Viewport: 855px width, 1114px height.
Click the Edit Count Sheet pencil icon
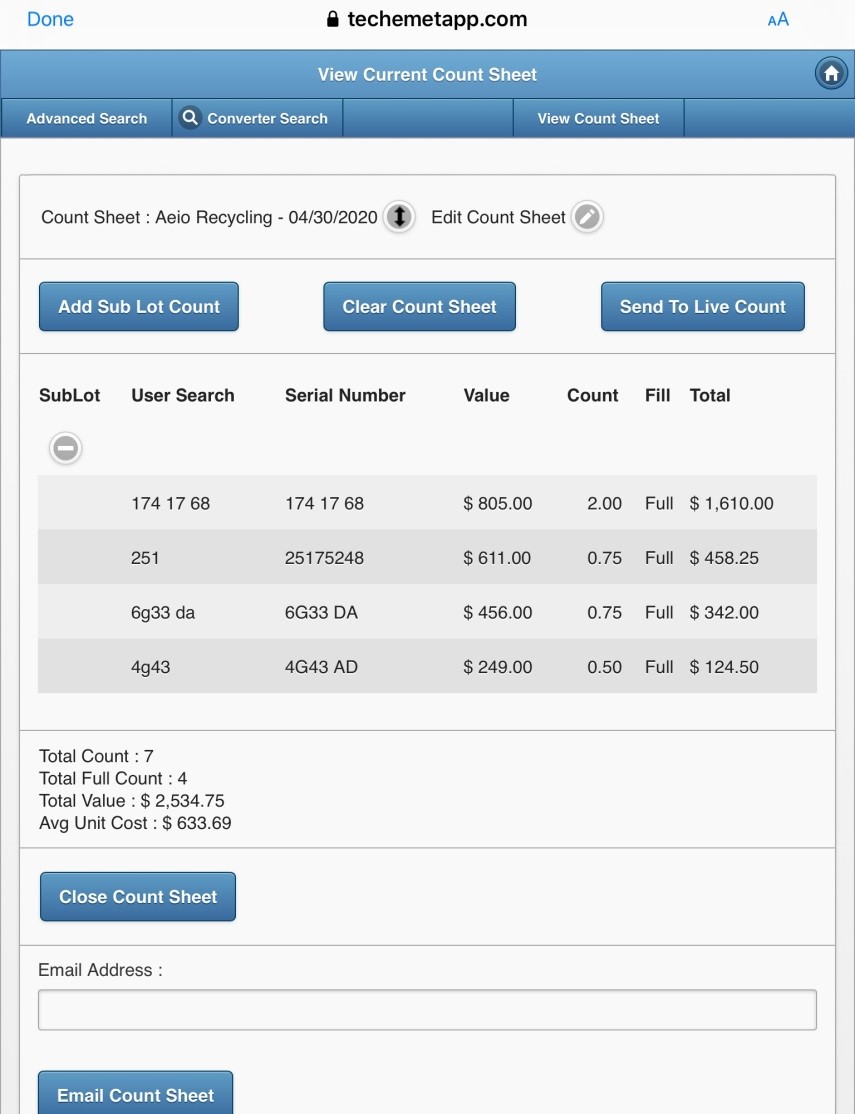587,217
